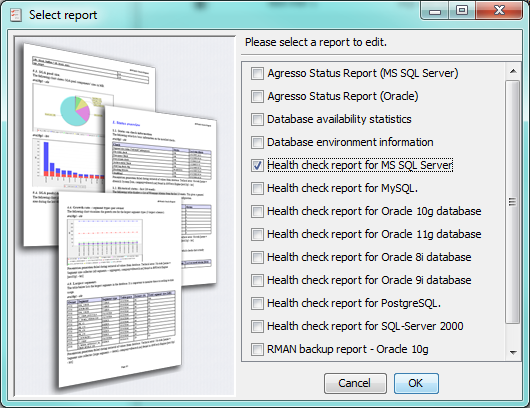The width and height of the screenshot is (530, 408).
Task: Check the Agresso Status Report (MS SQL Server) box
Action: click(257, 73)
